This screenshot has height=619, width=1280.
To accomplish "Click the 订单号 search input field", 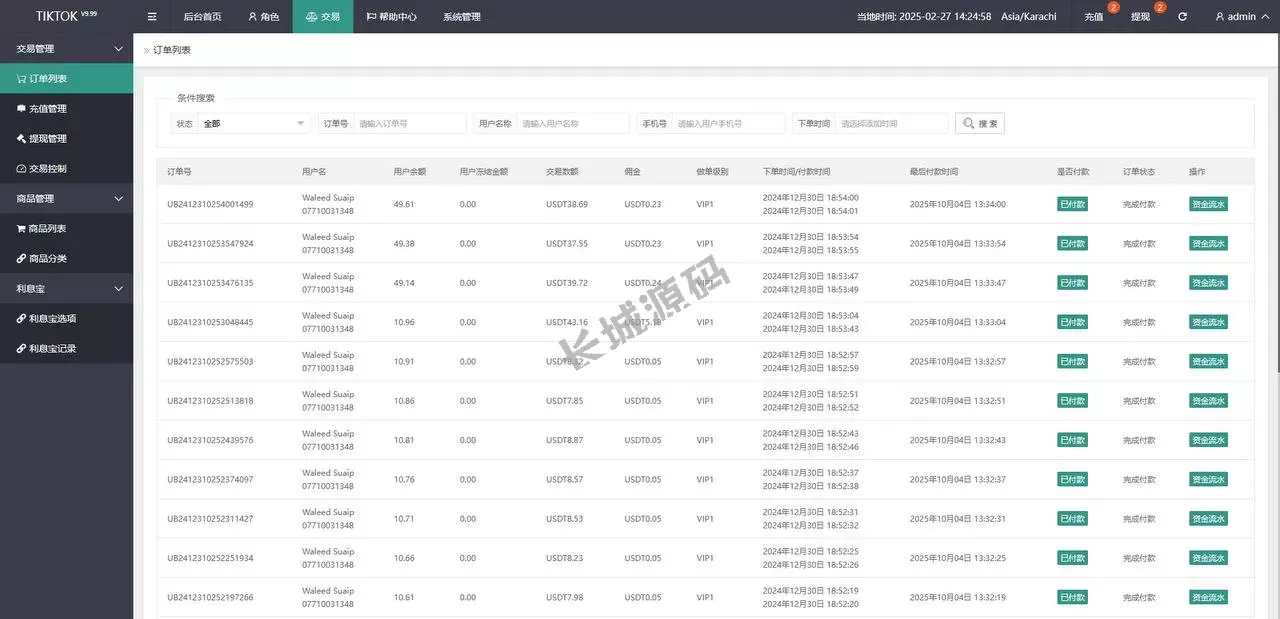I will click(x=410, y=123).
